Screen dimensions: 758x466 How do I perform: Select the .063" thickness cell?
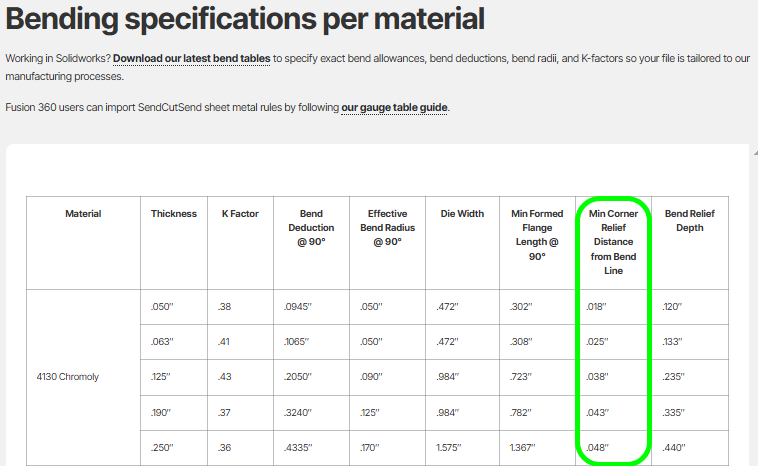point(162,342)
